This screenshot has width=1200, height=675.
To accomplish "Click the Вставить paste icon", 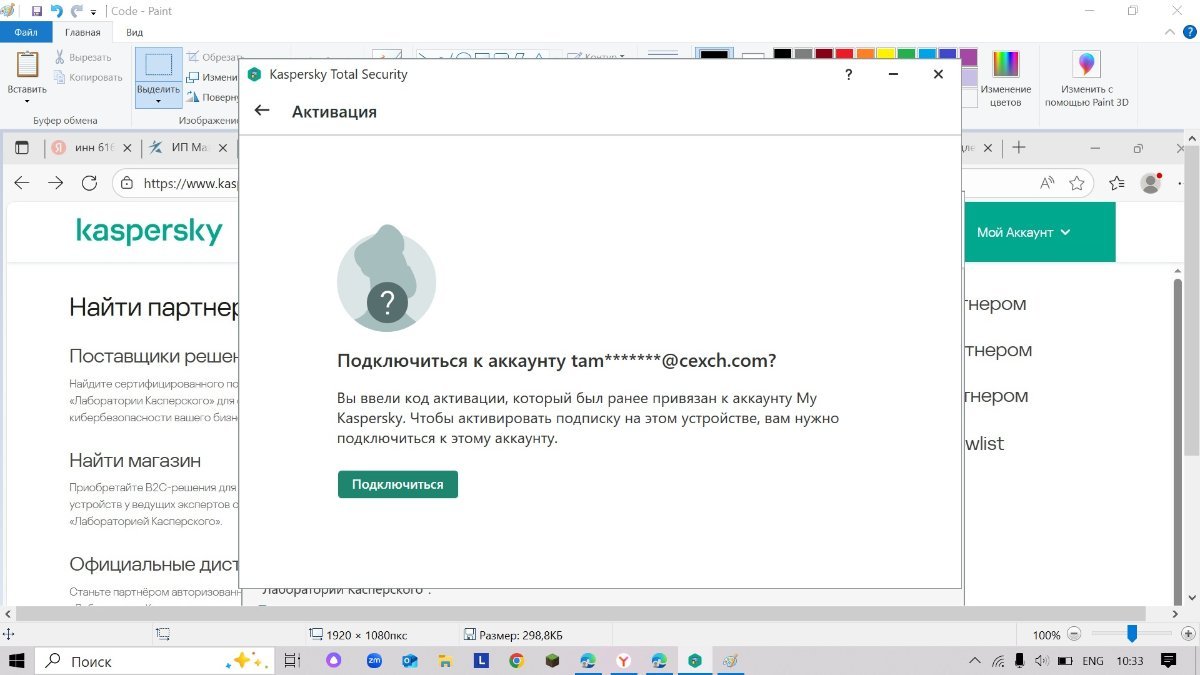I will 27,65.
